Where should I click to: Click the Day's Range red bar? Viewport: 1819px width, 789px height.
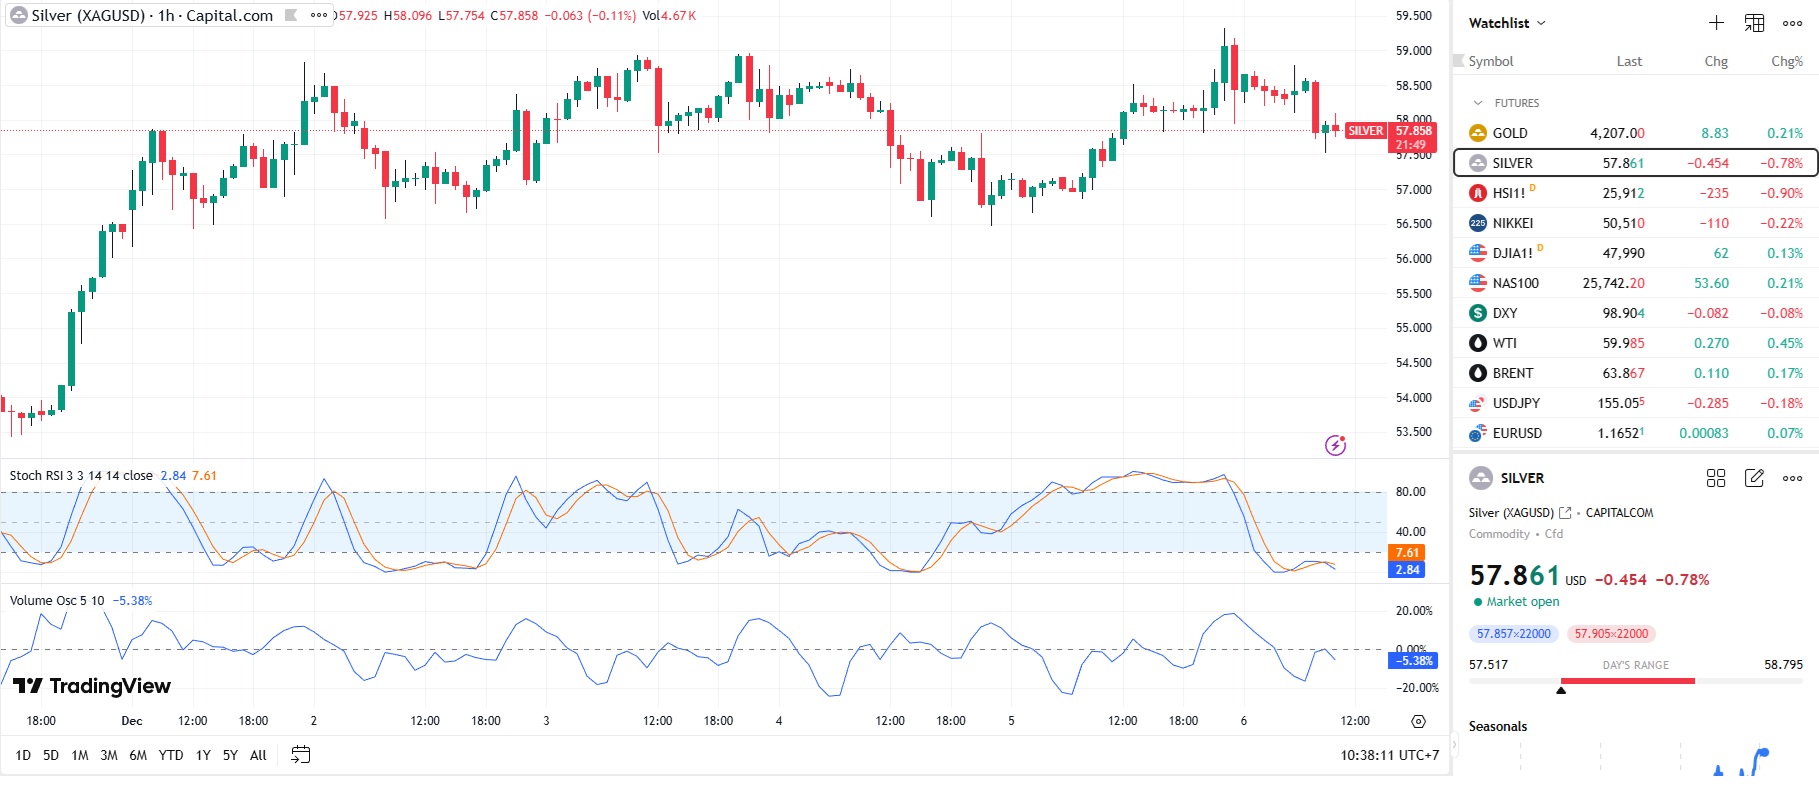pos(1627,681)
